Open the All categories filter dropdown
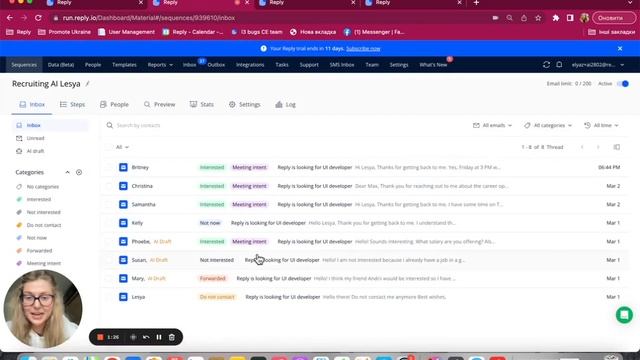 pyautogui.click(x=548, y=125)
